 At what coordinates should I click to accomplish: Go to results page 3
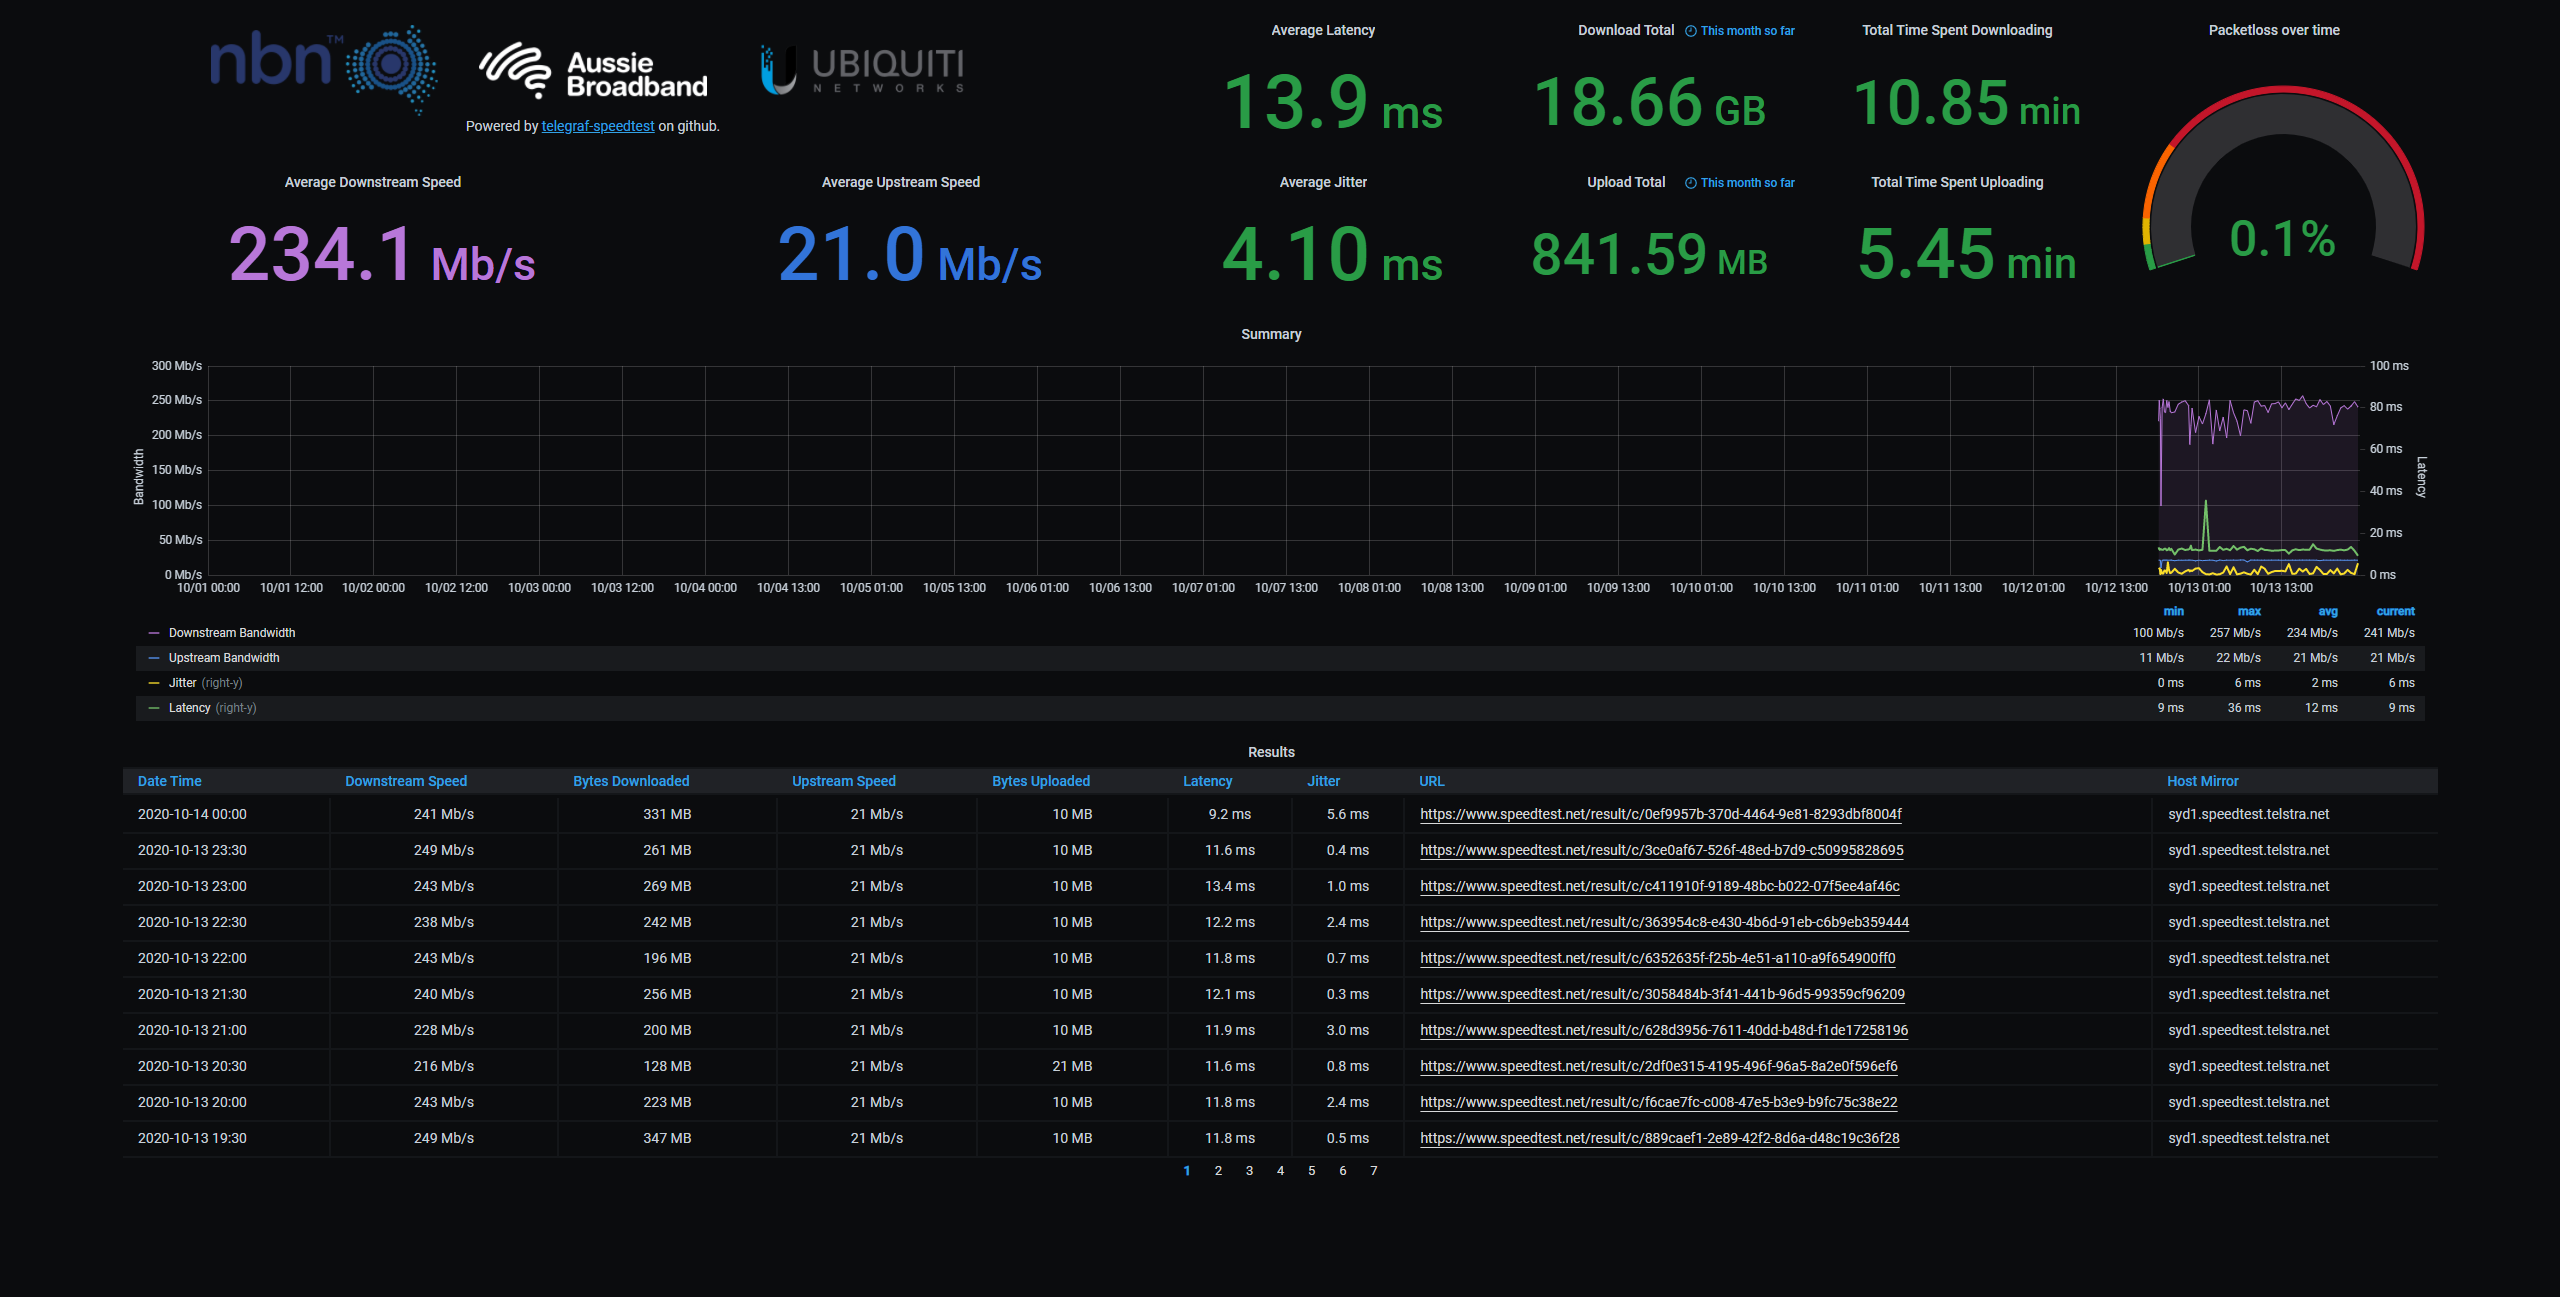click(x=1249, y=1171)
